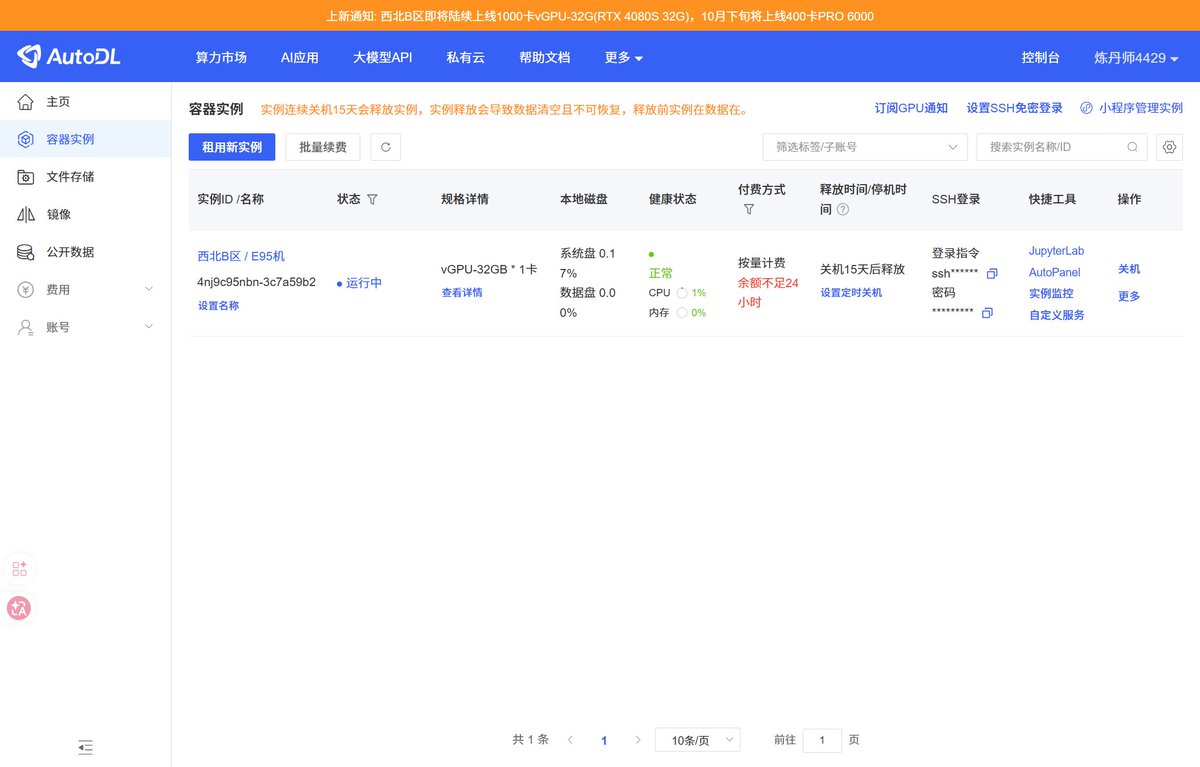Launch JupyterLab from quick tools
This screenshot has width=1200, height=767.
[1056, 251]
